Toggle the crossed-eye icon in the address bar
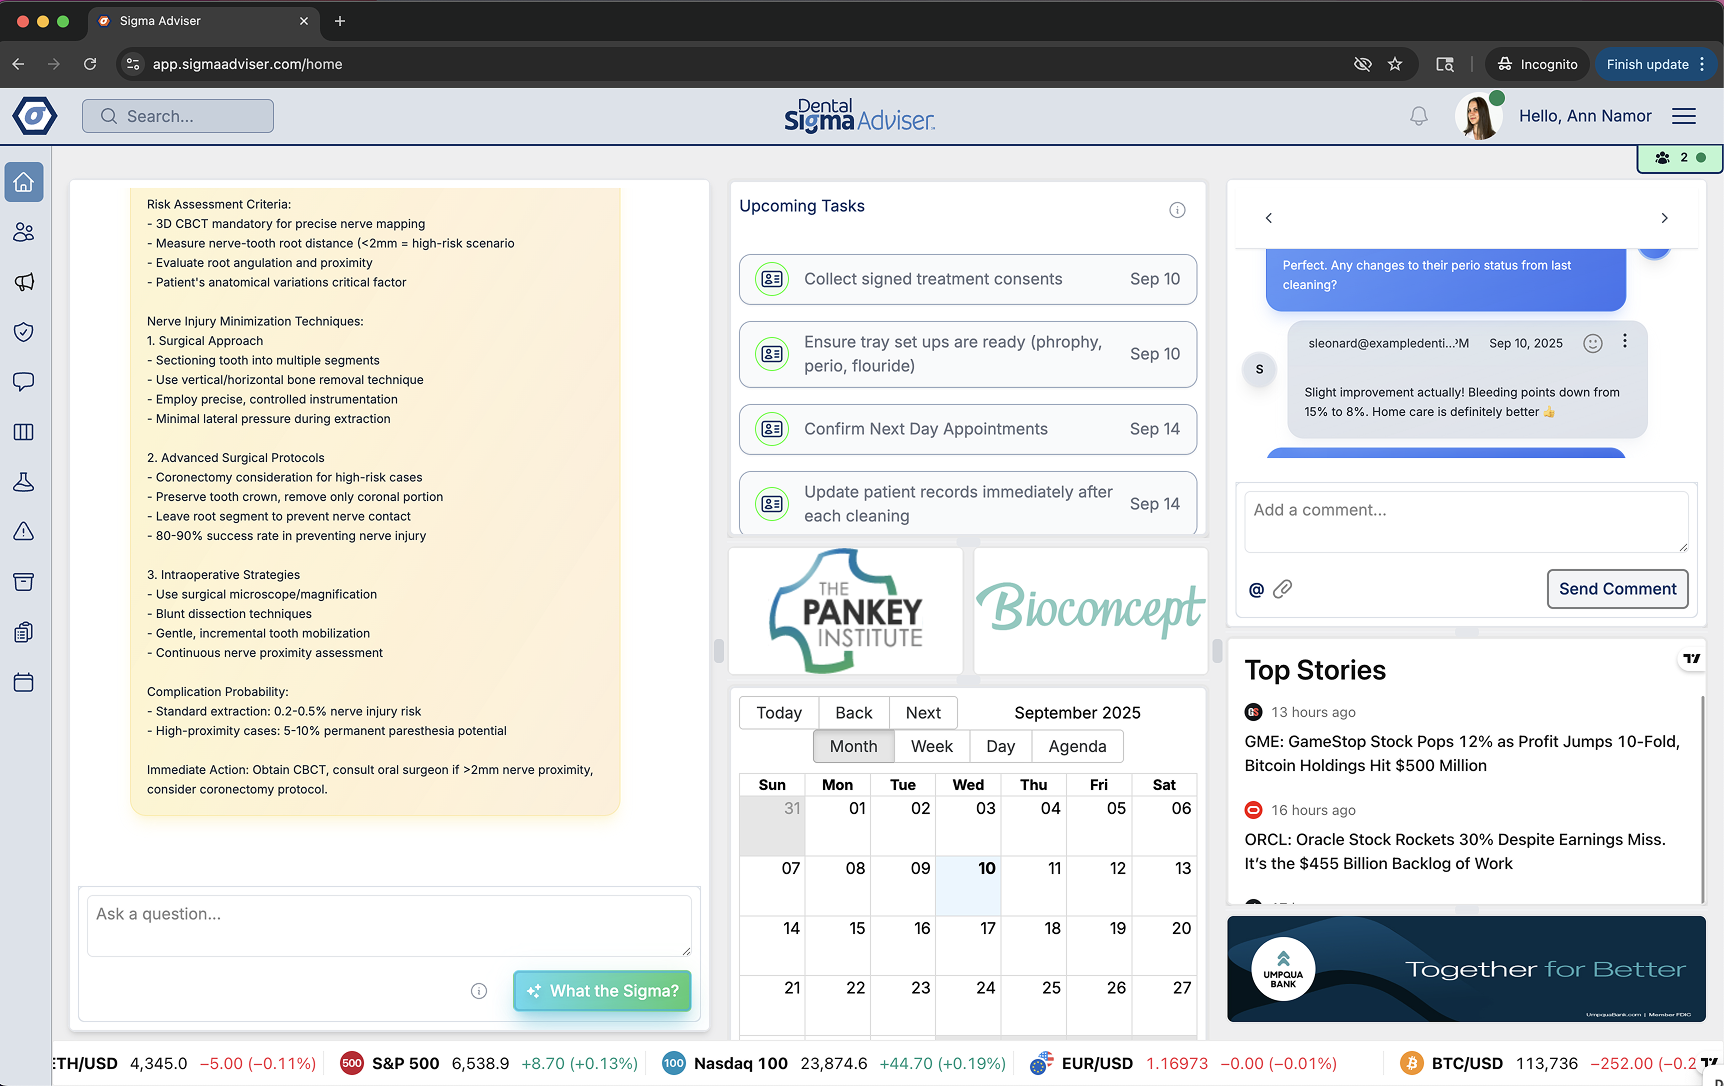The width and height of the screenshot is (1724, 1086). pyautogui.click(x=1362, y=63)
